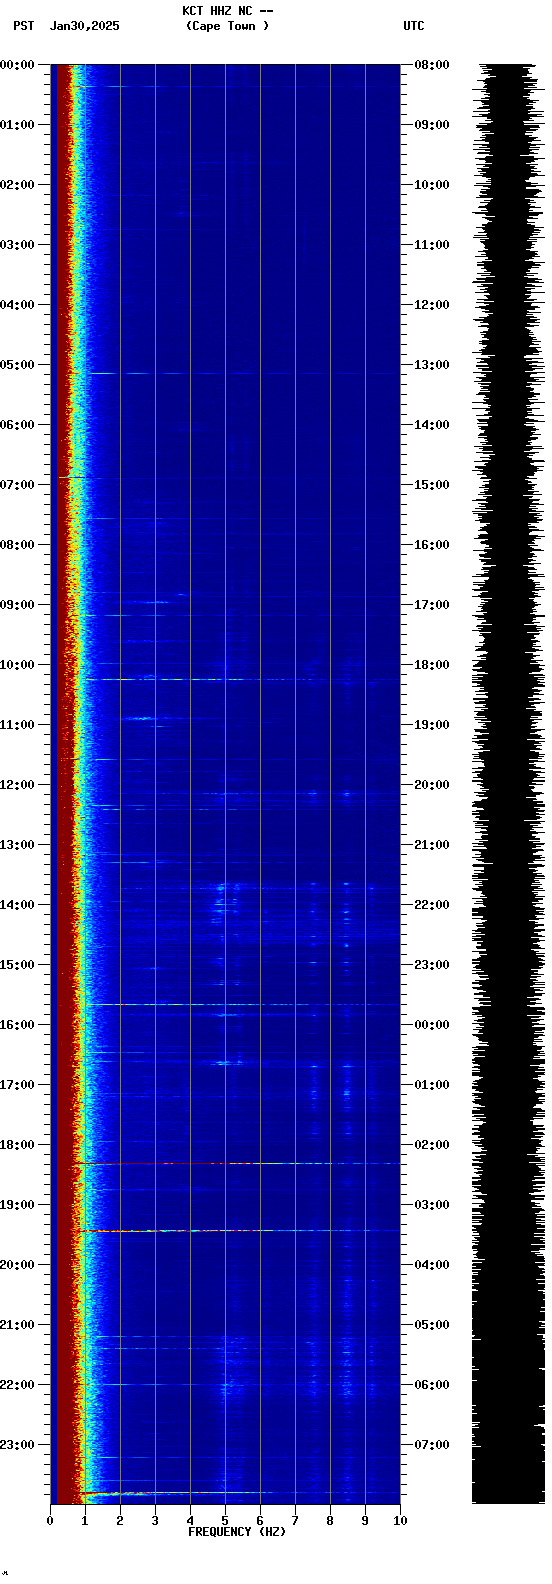Click the 16:00 UTC time label
This screenshot has width=552, height=1584.
(x=432, y=545)
